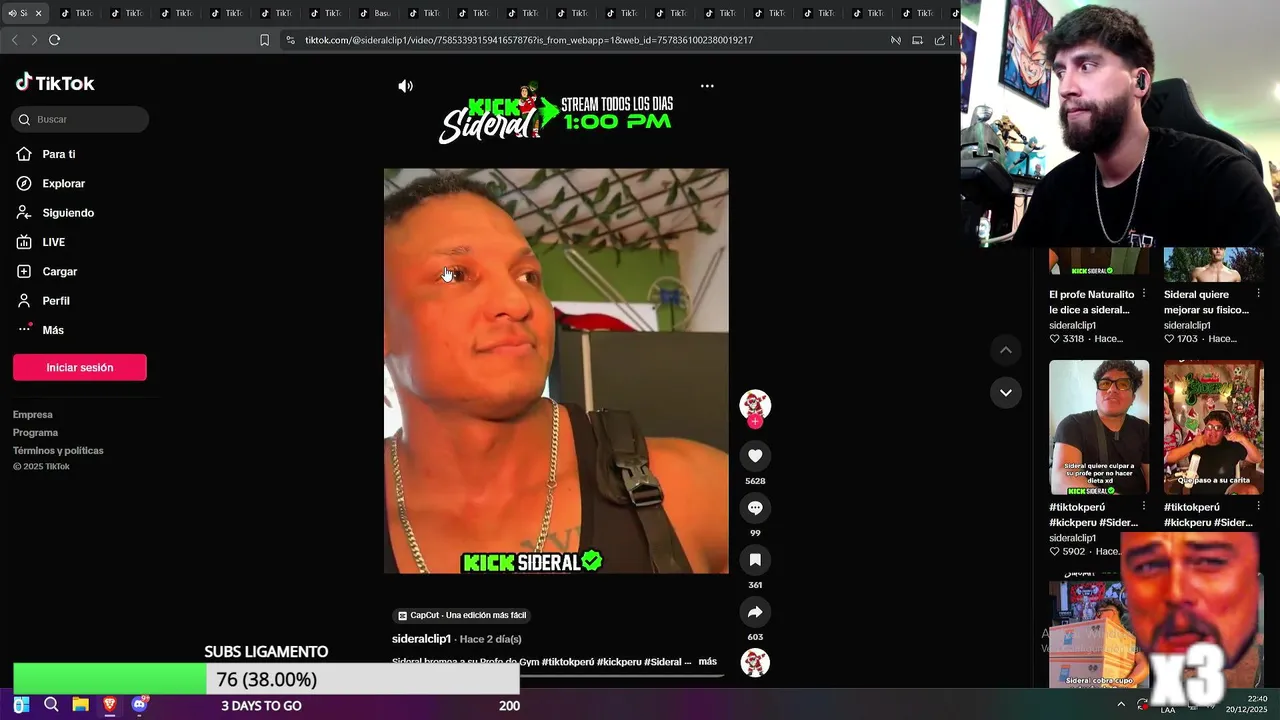Viewport: 1280px width, 720px height.
Task: Pause the playing video in center
Action: [556, 371]
